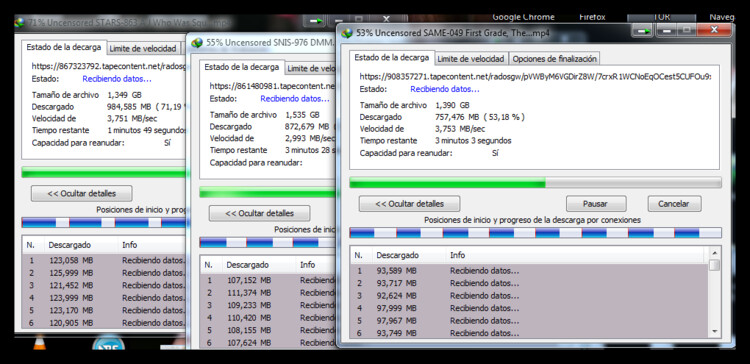Select connection row with 120,905 MB
The width and height of the screenshot is (750, 364).
pos(104,322)
